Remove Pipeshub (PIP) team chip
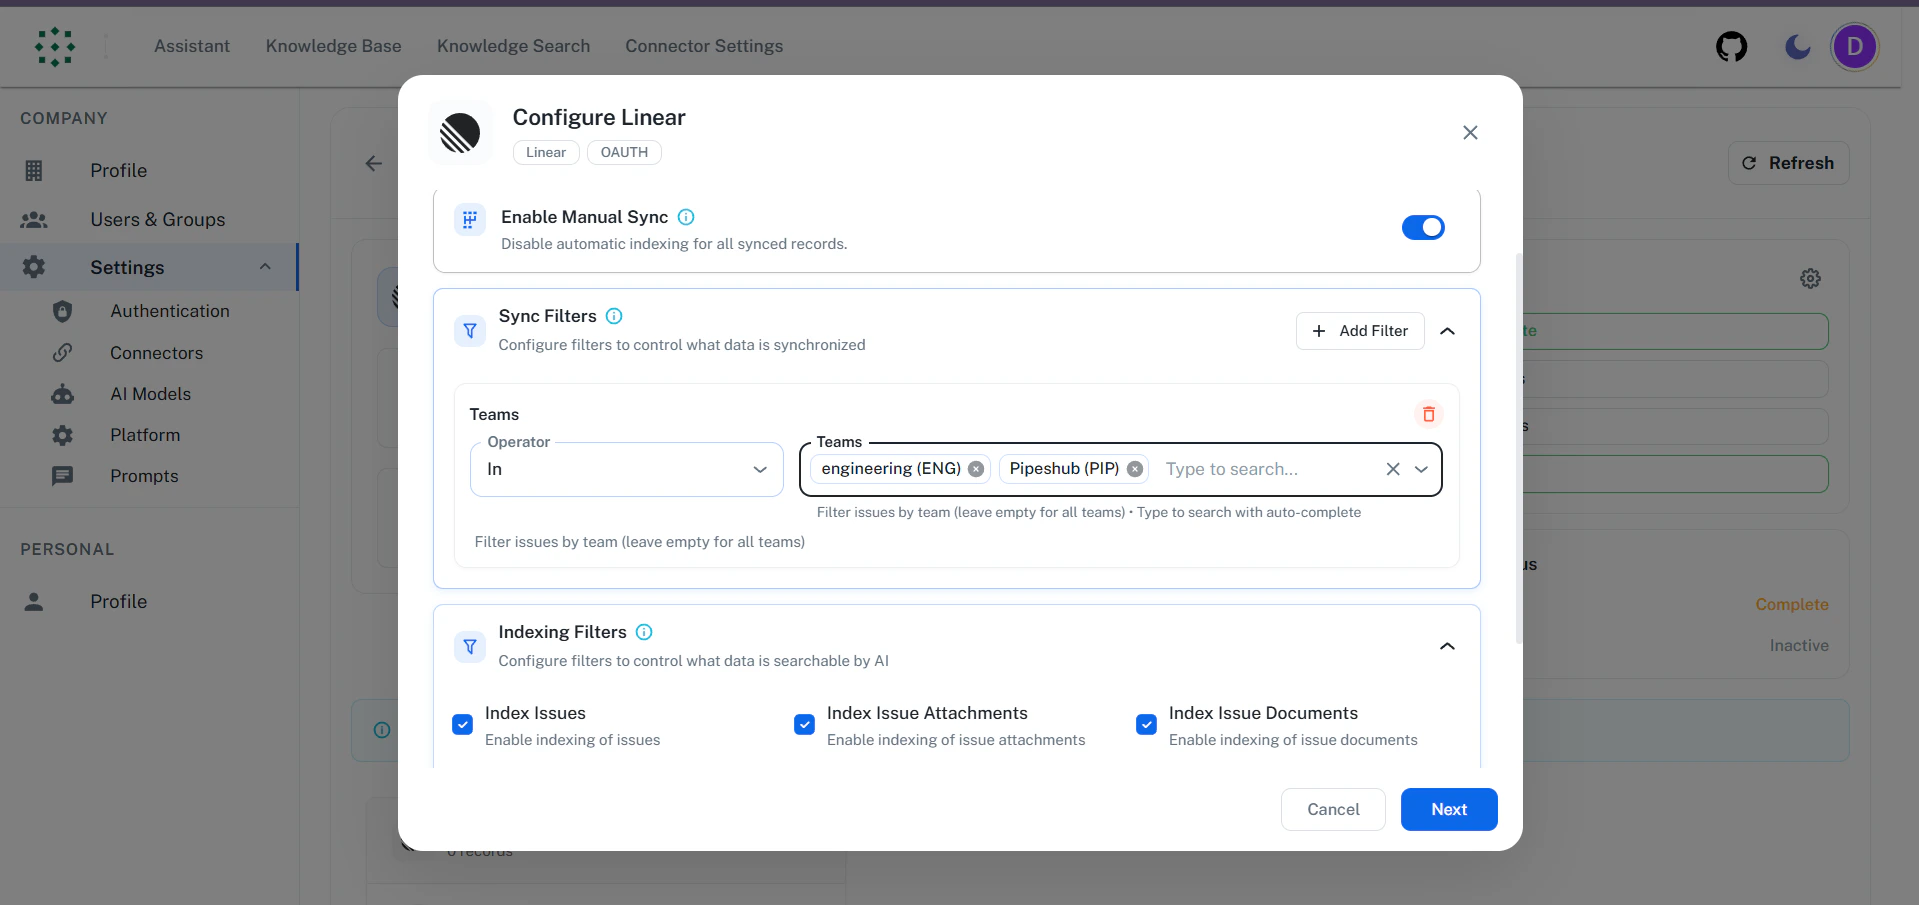Image resolution: width=1919 pixels, height=905 pixels. 1135,469
